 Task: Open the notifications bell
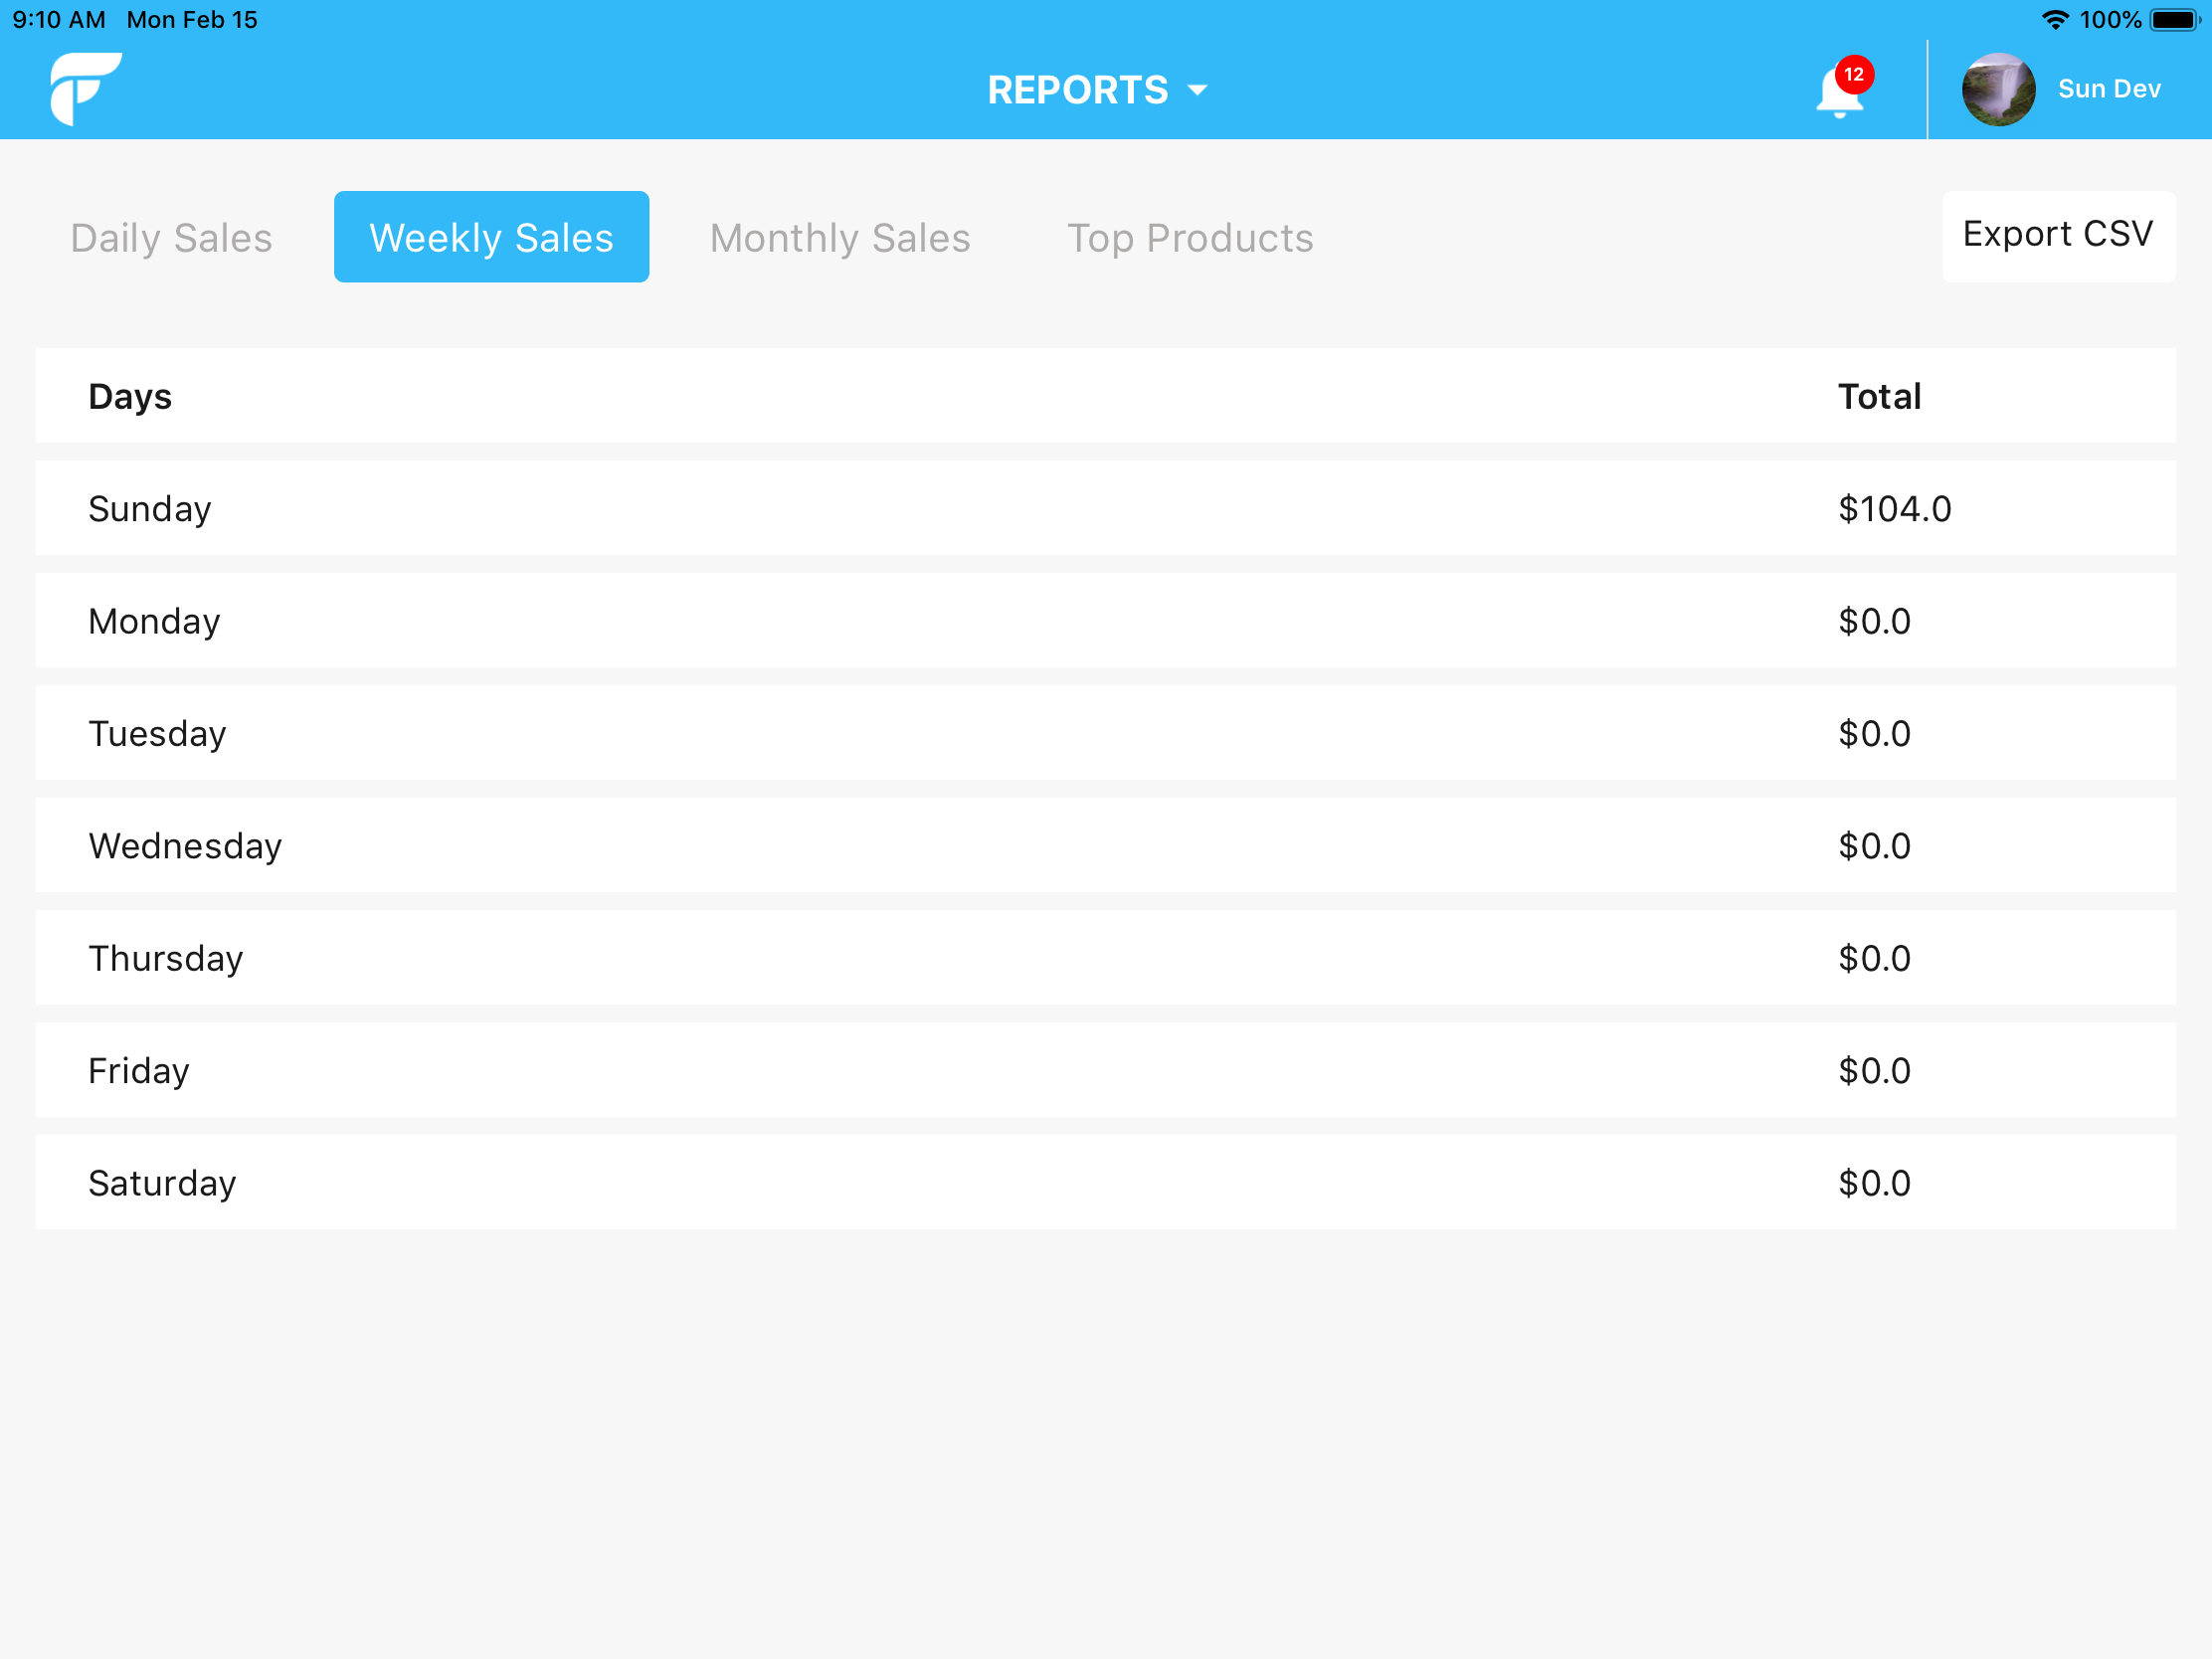1839,95
